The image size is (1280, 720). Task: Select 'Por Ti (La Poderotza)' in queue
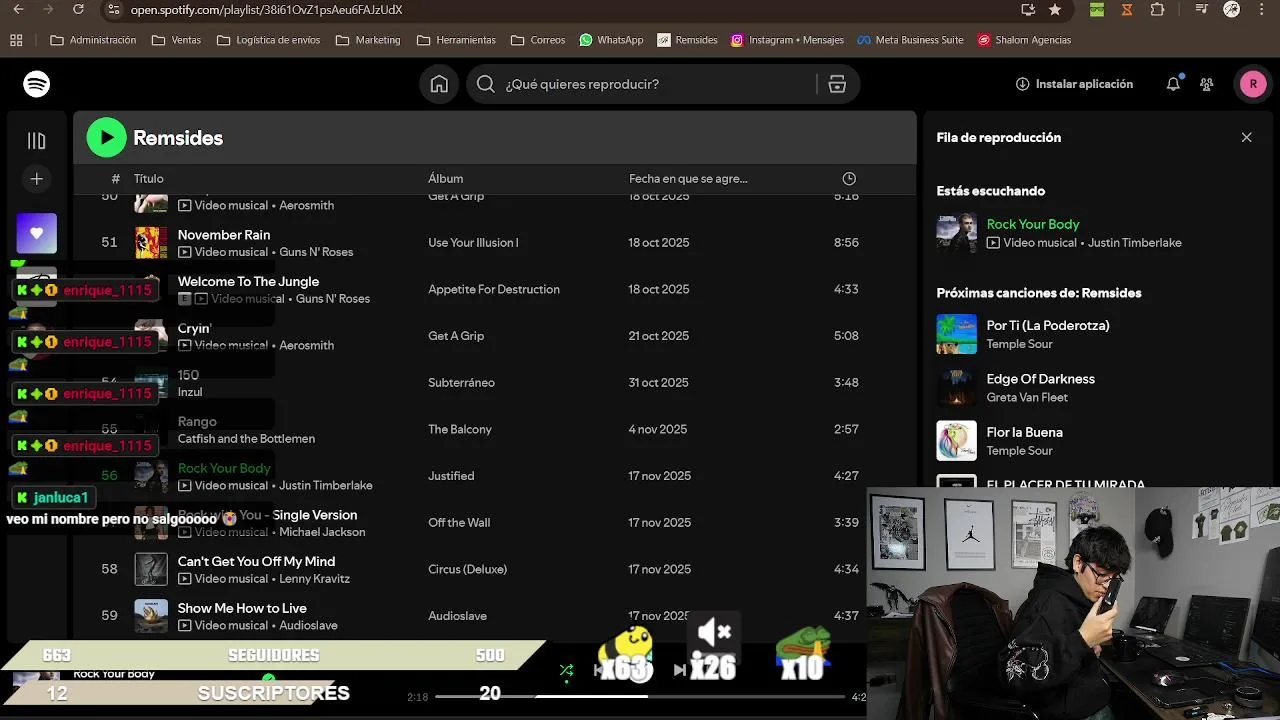(1048, 326)
